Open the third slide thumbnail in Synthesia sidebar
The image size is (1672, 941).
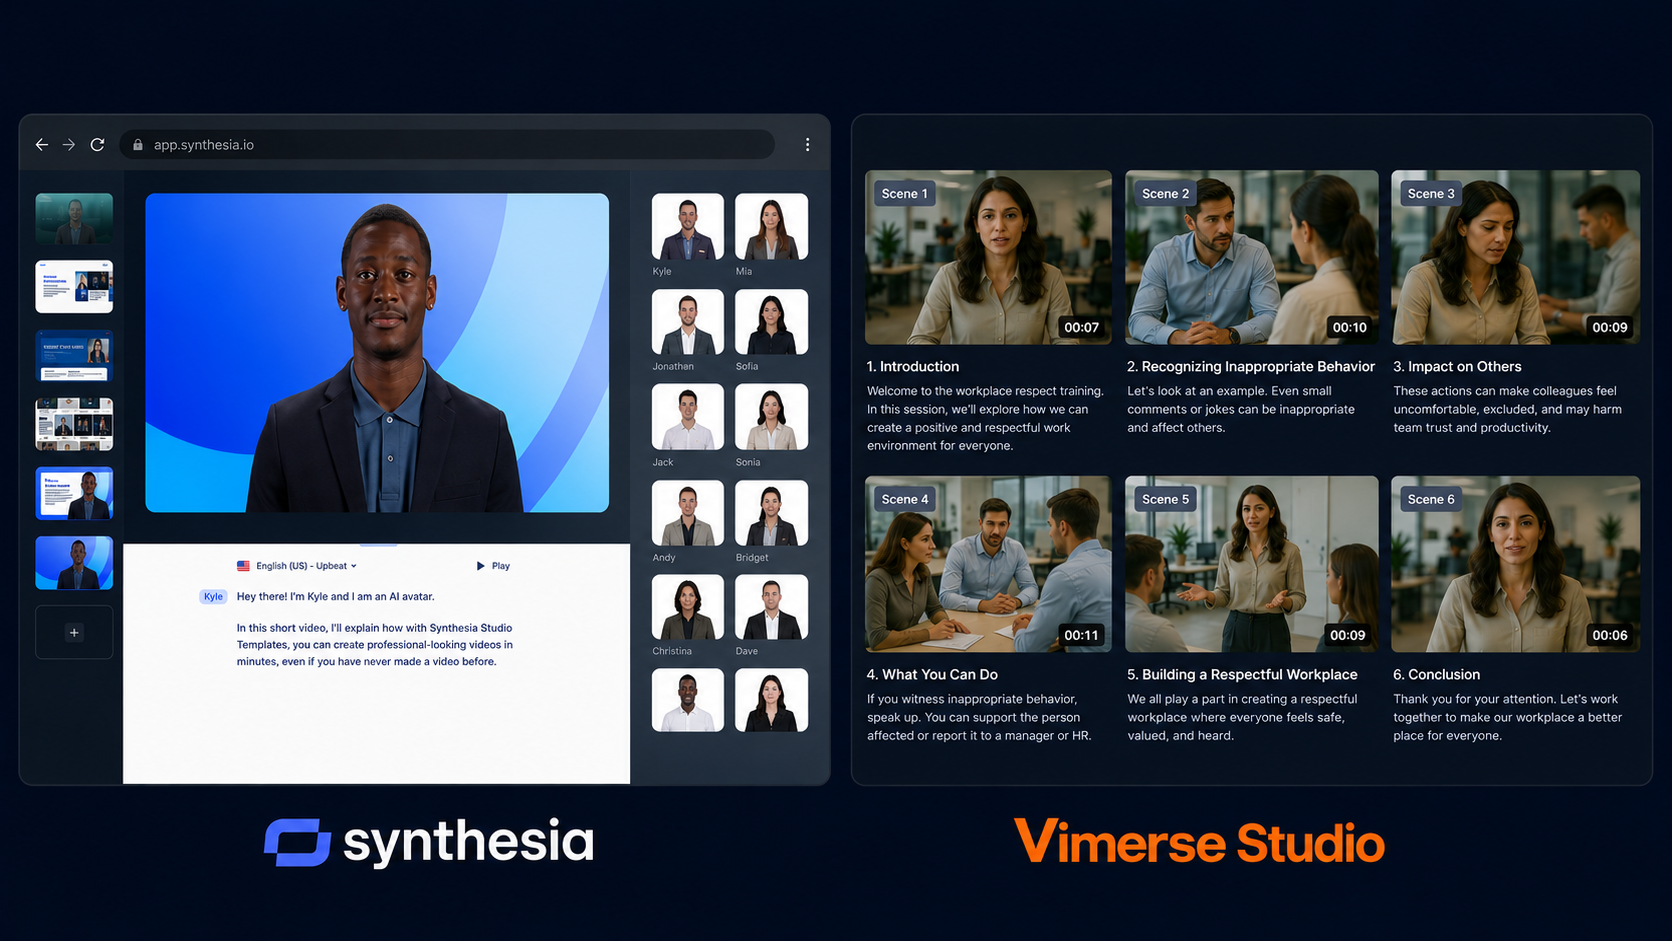click(x=74, y=356)
